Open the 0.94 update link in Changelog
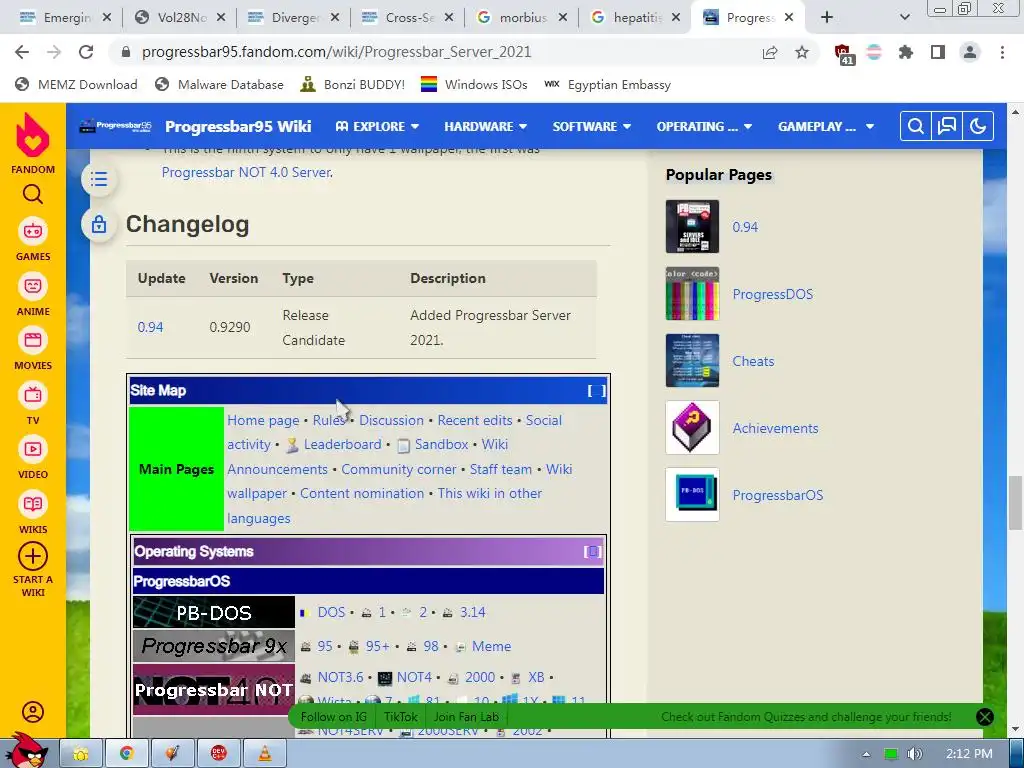This screenshot has width=1024, height=768. 150,327
